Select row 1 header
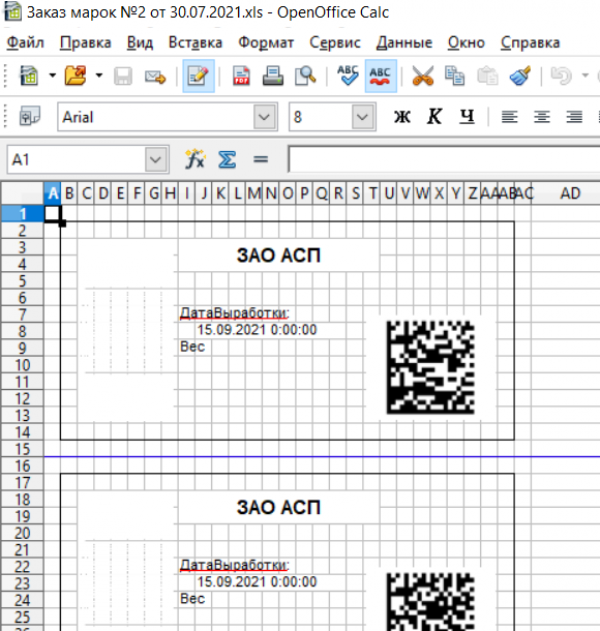The height and width of the screenshot is (631, 600). 23,214
